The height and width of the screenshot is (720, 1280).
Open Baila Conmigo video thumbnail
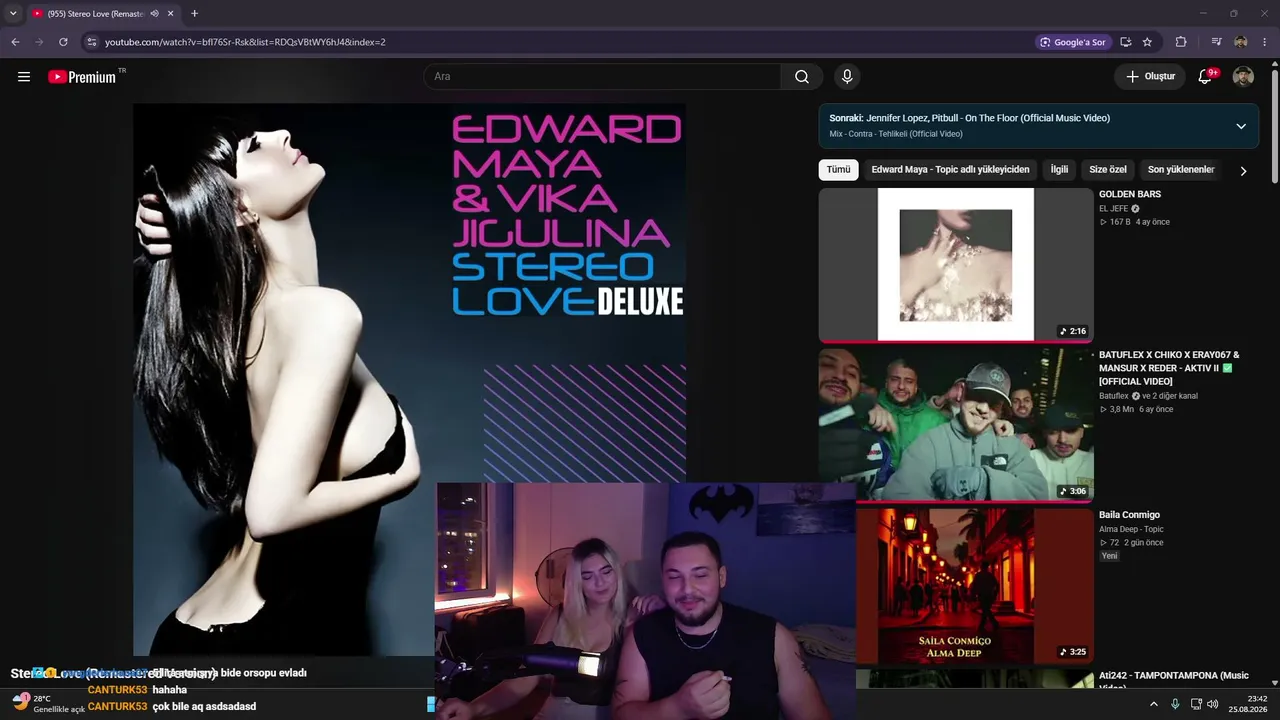pos(974,585)
